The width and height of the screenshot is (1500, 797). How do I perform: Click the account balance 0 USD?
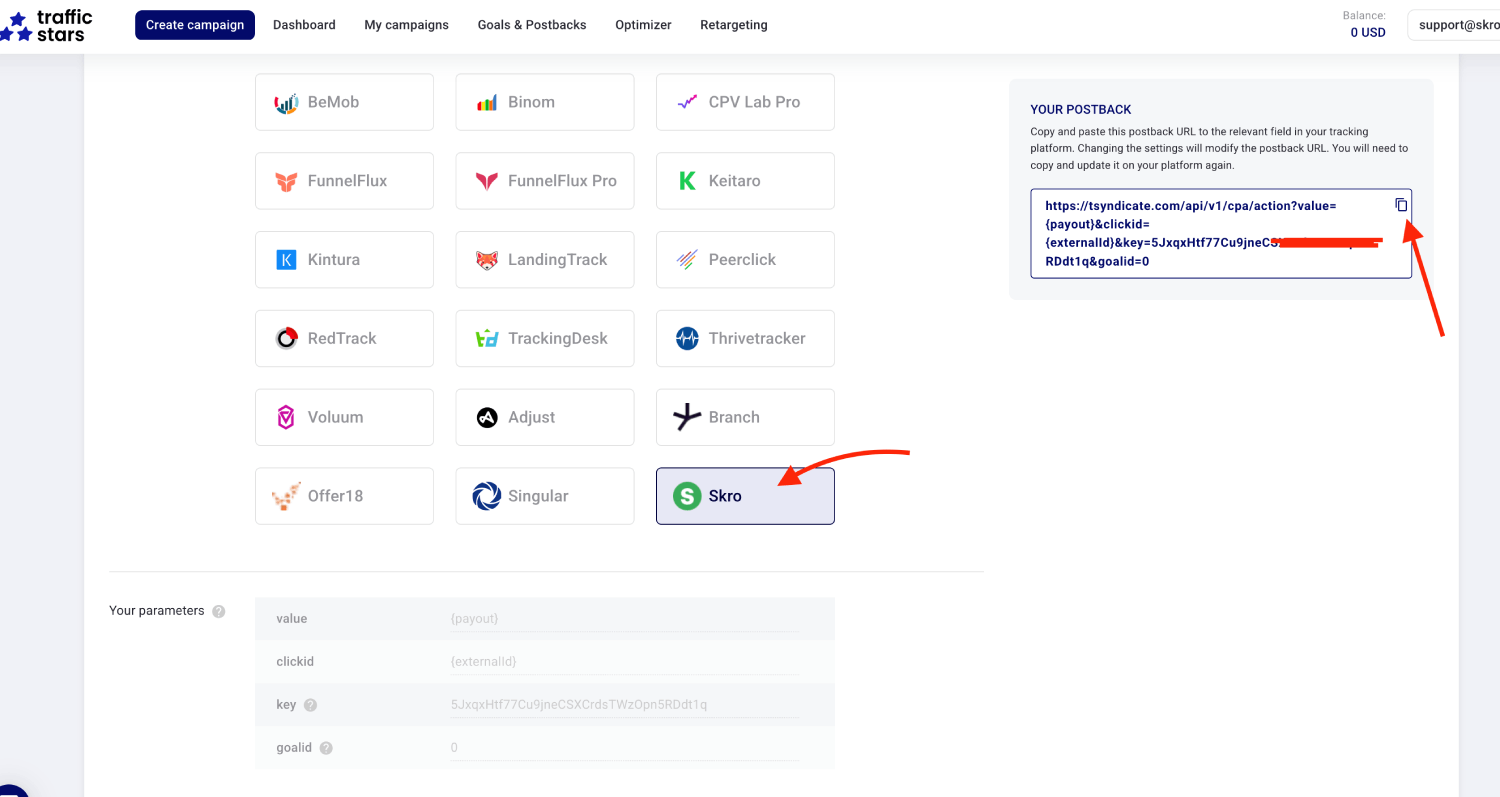1368,32
